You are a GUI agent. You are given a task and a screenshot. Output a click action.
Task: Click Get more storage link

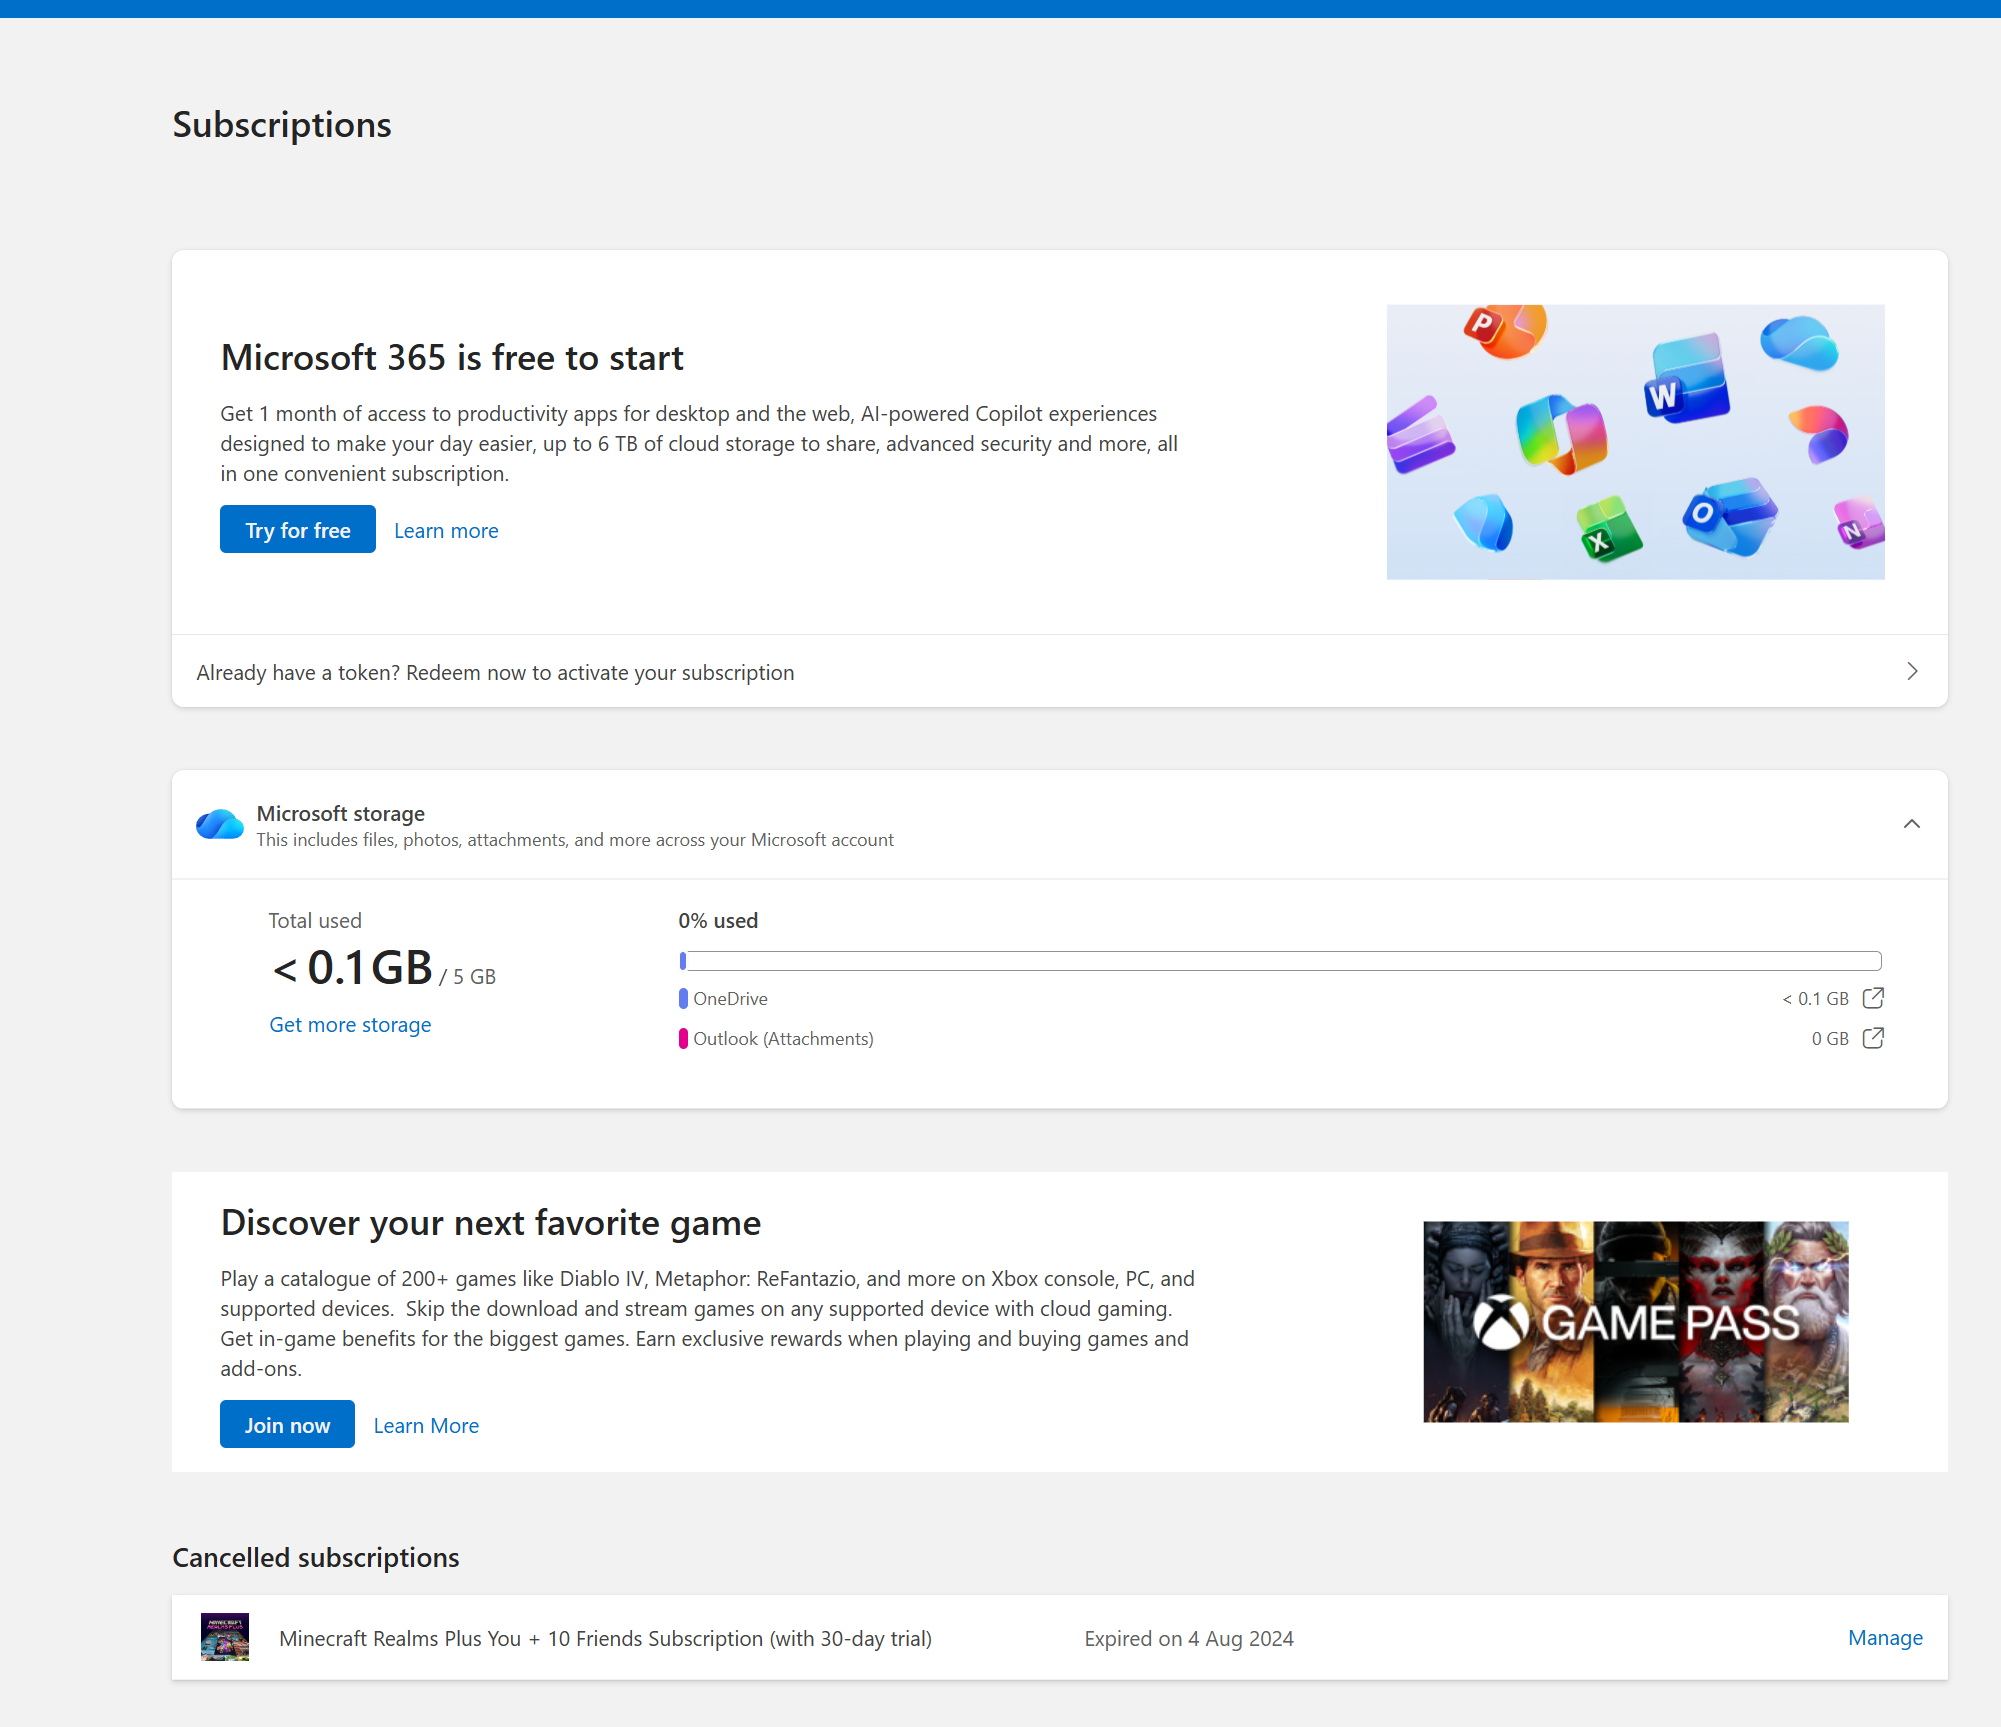(350, 1025)
